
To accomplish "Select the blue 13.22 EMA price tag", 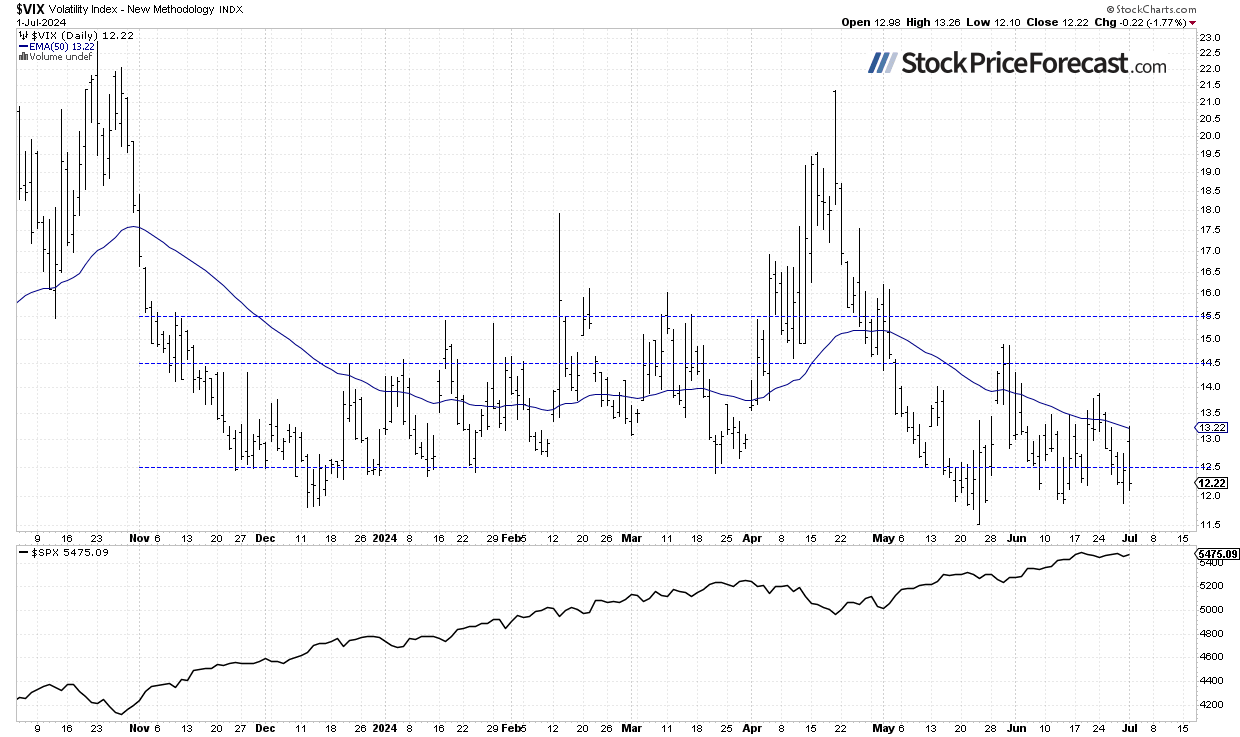I will [x=1211, y=427].
